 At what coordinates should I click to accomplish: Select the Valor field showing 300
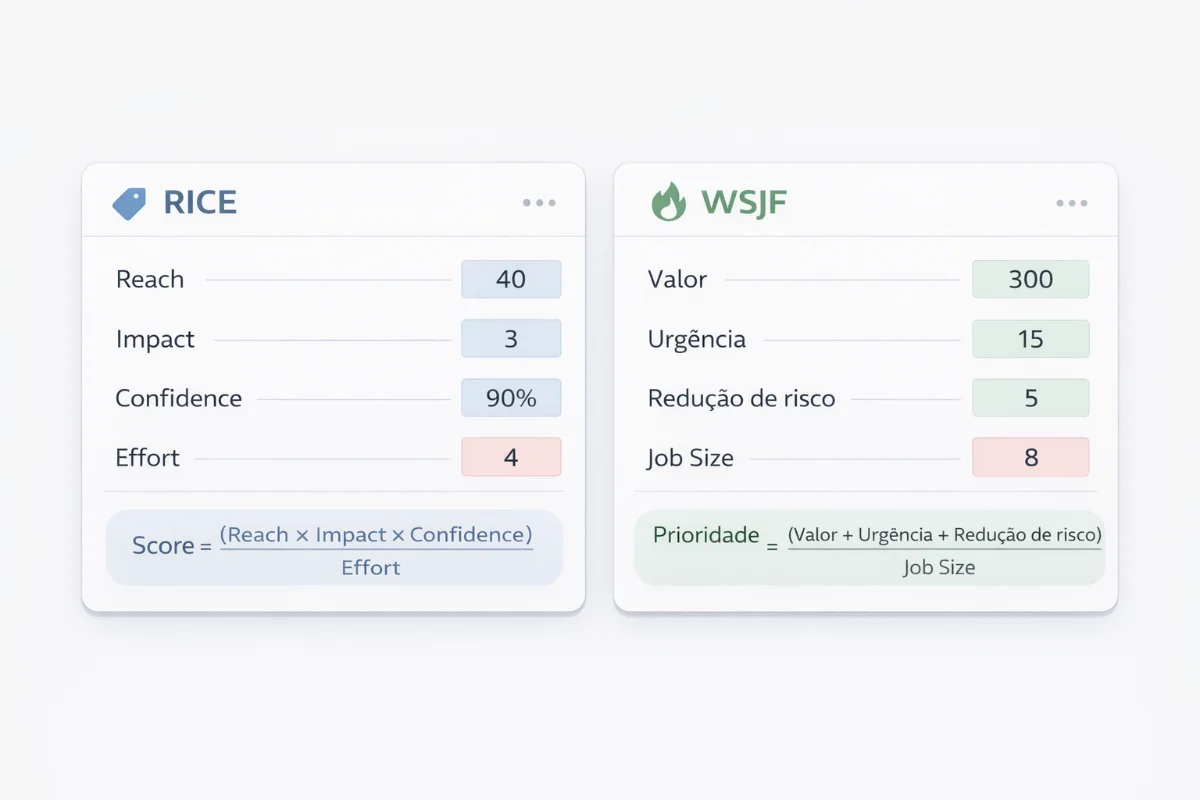coord(1031,279)
